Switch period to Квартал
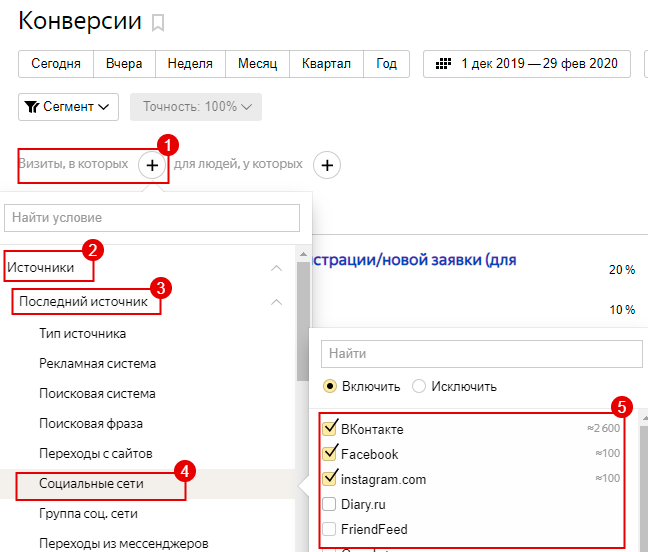The image size is (648, 552). click(x=326, y=64)
